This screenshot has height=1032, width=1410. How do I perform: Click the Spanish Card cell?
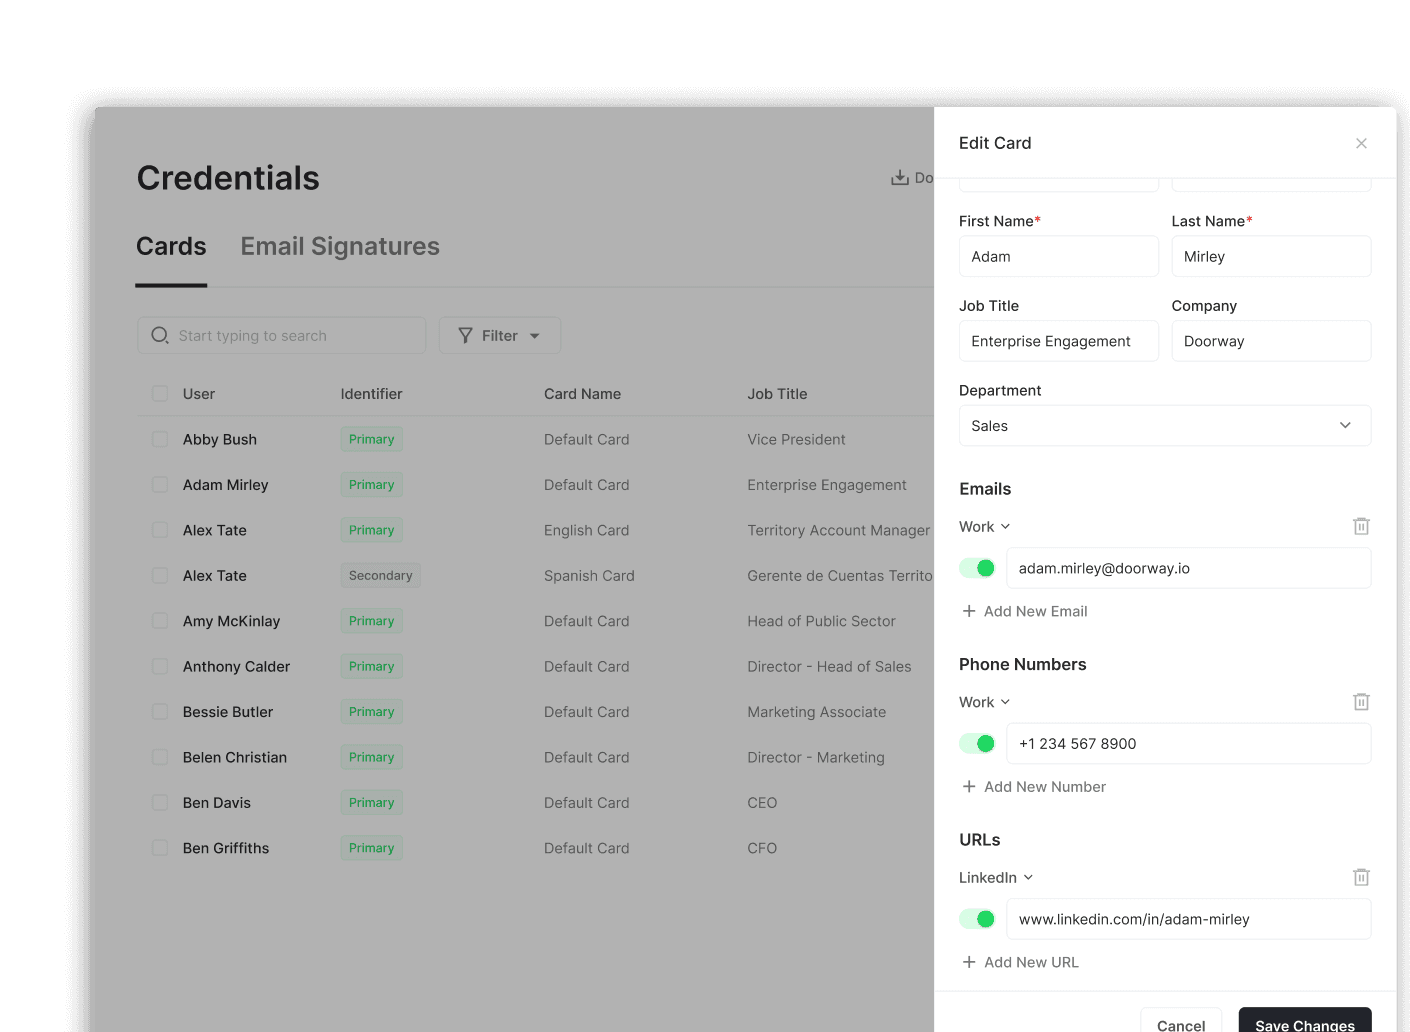point(589,576)
